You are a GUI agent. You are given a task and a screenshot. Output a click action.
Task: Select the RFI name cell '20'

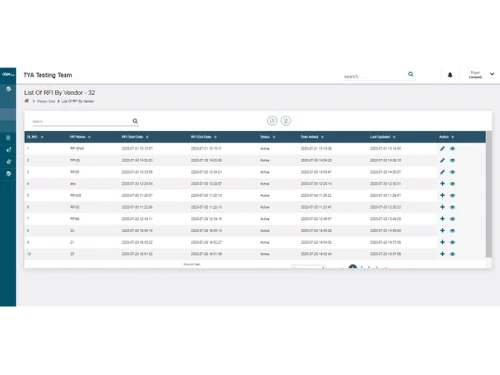click(72, 254)
